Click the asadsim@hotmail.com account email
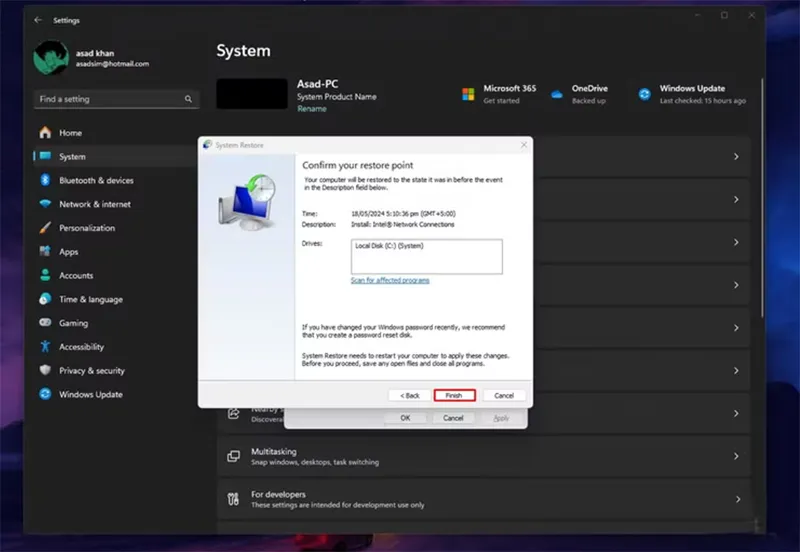 tap(112, 64)
